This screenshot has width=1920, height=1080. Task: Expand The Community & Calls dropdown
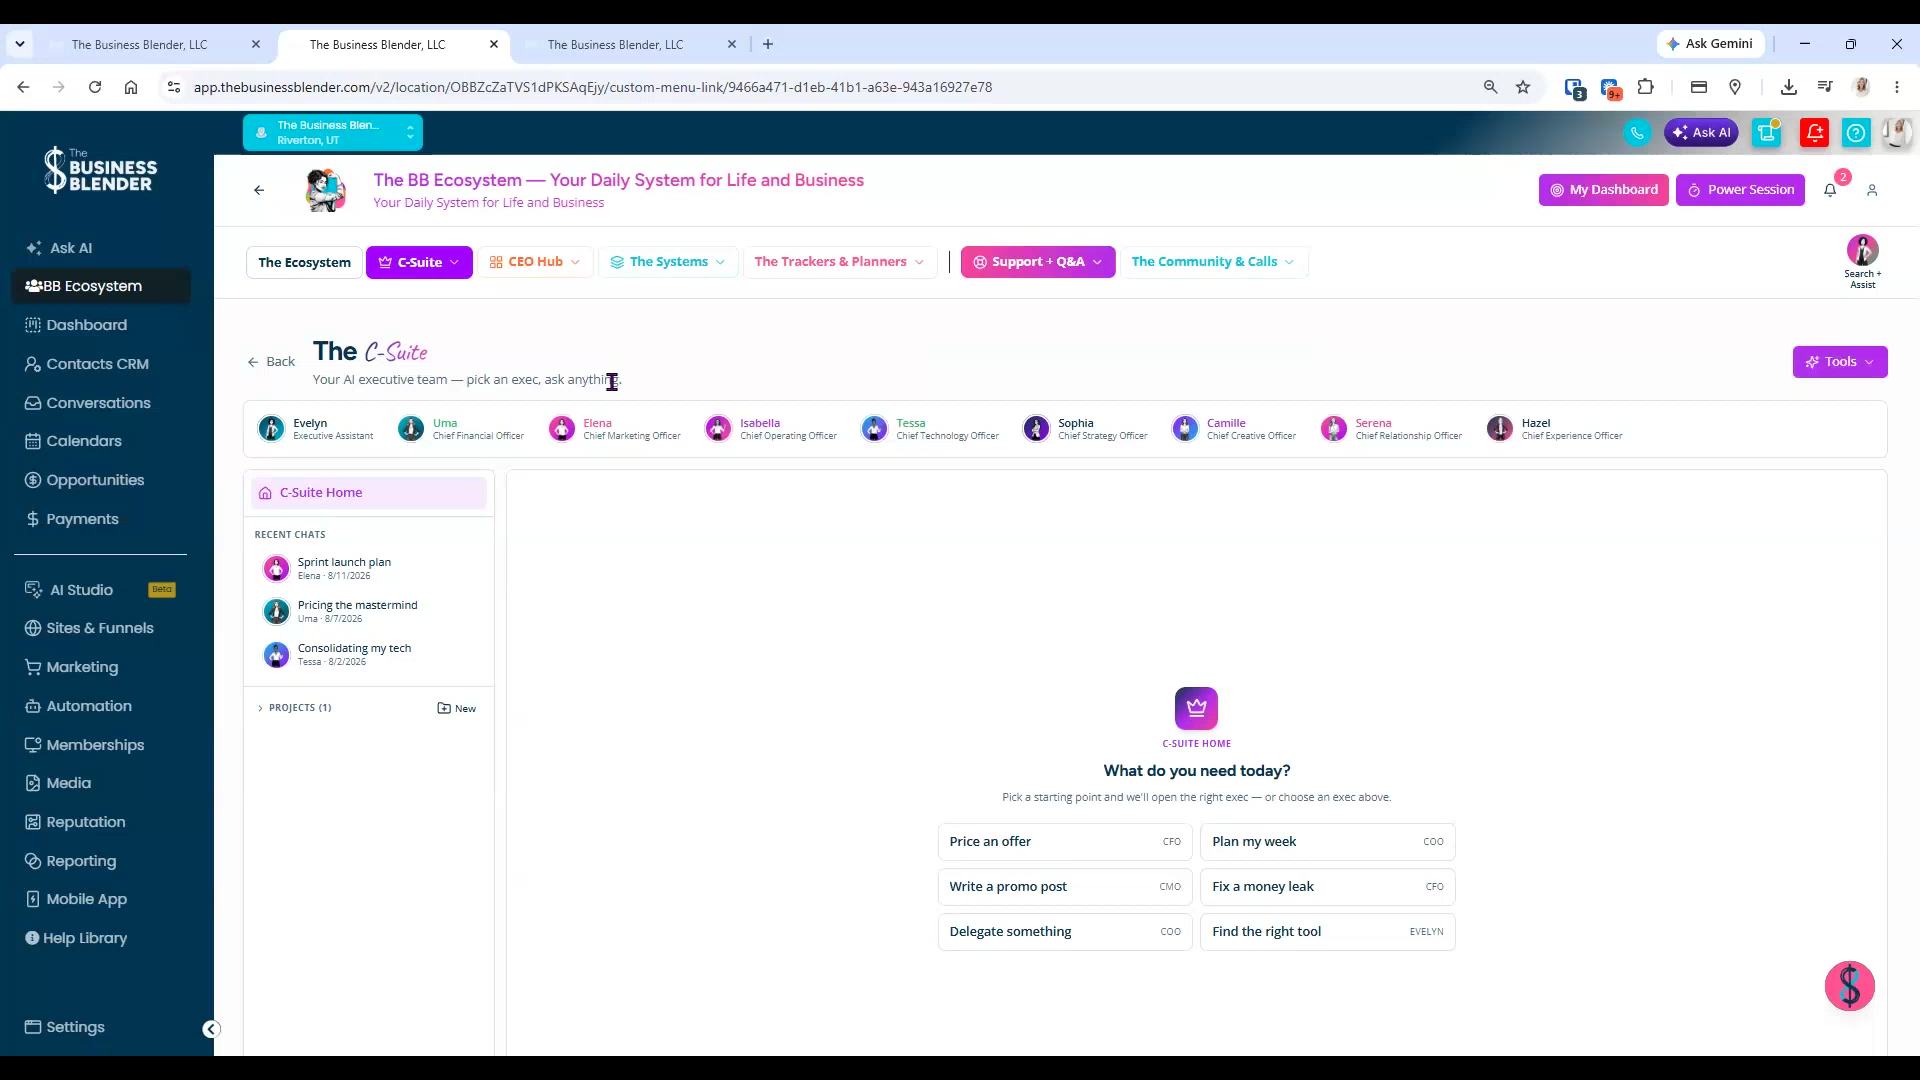(1213, 262)
